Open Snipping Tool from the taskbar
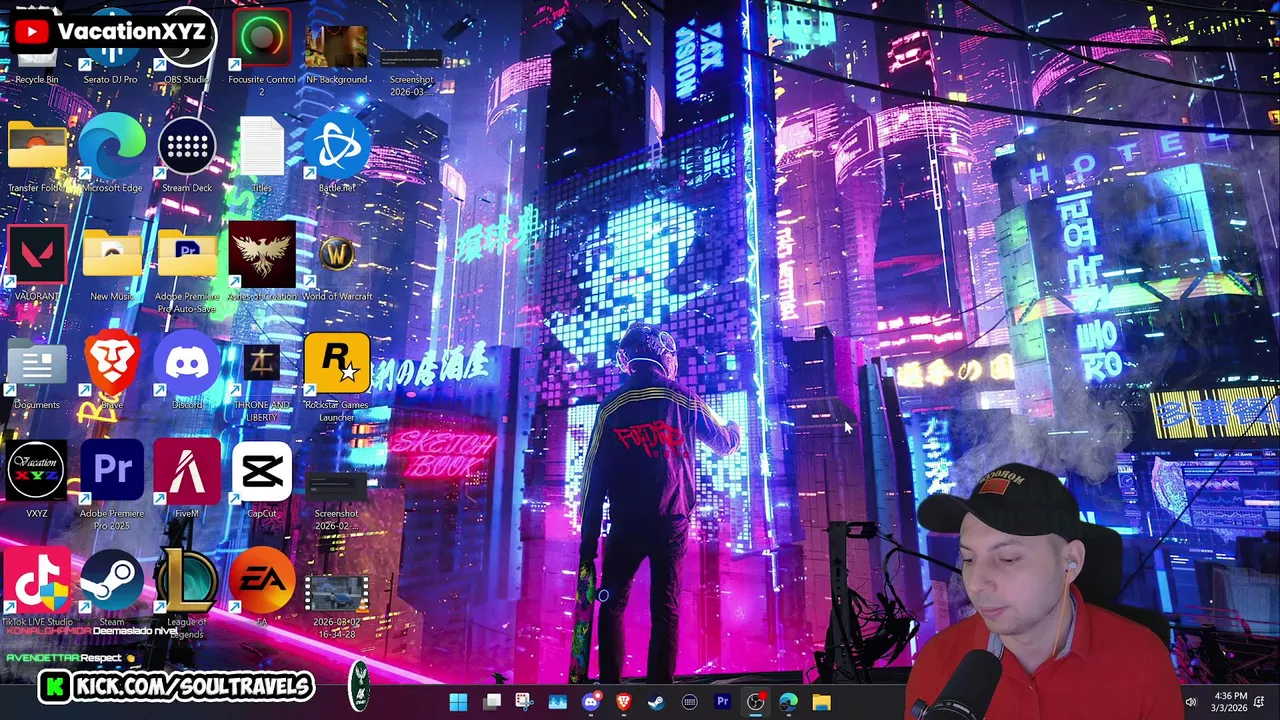This screenshot has height=720, width=1280. [x=525, y=702]
